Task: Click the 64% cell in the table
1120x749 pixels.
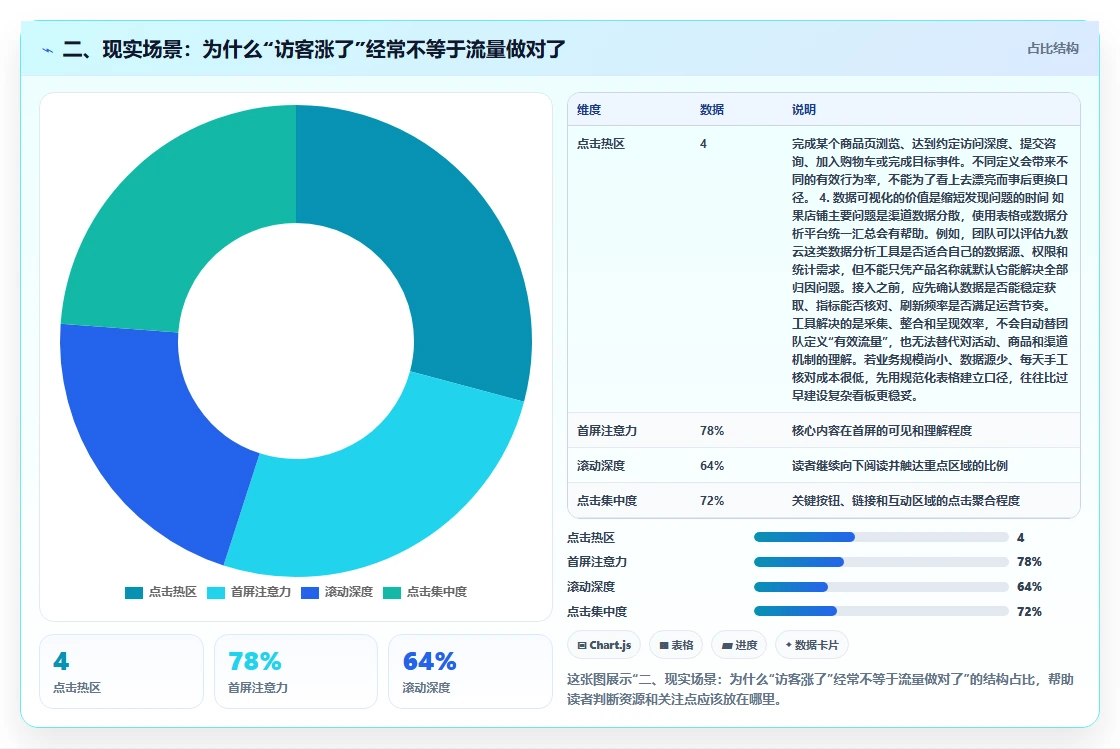Action: point(712,466)
